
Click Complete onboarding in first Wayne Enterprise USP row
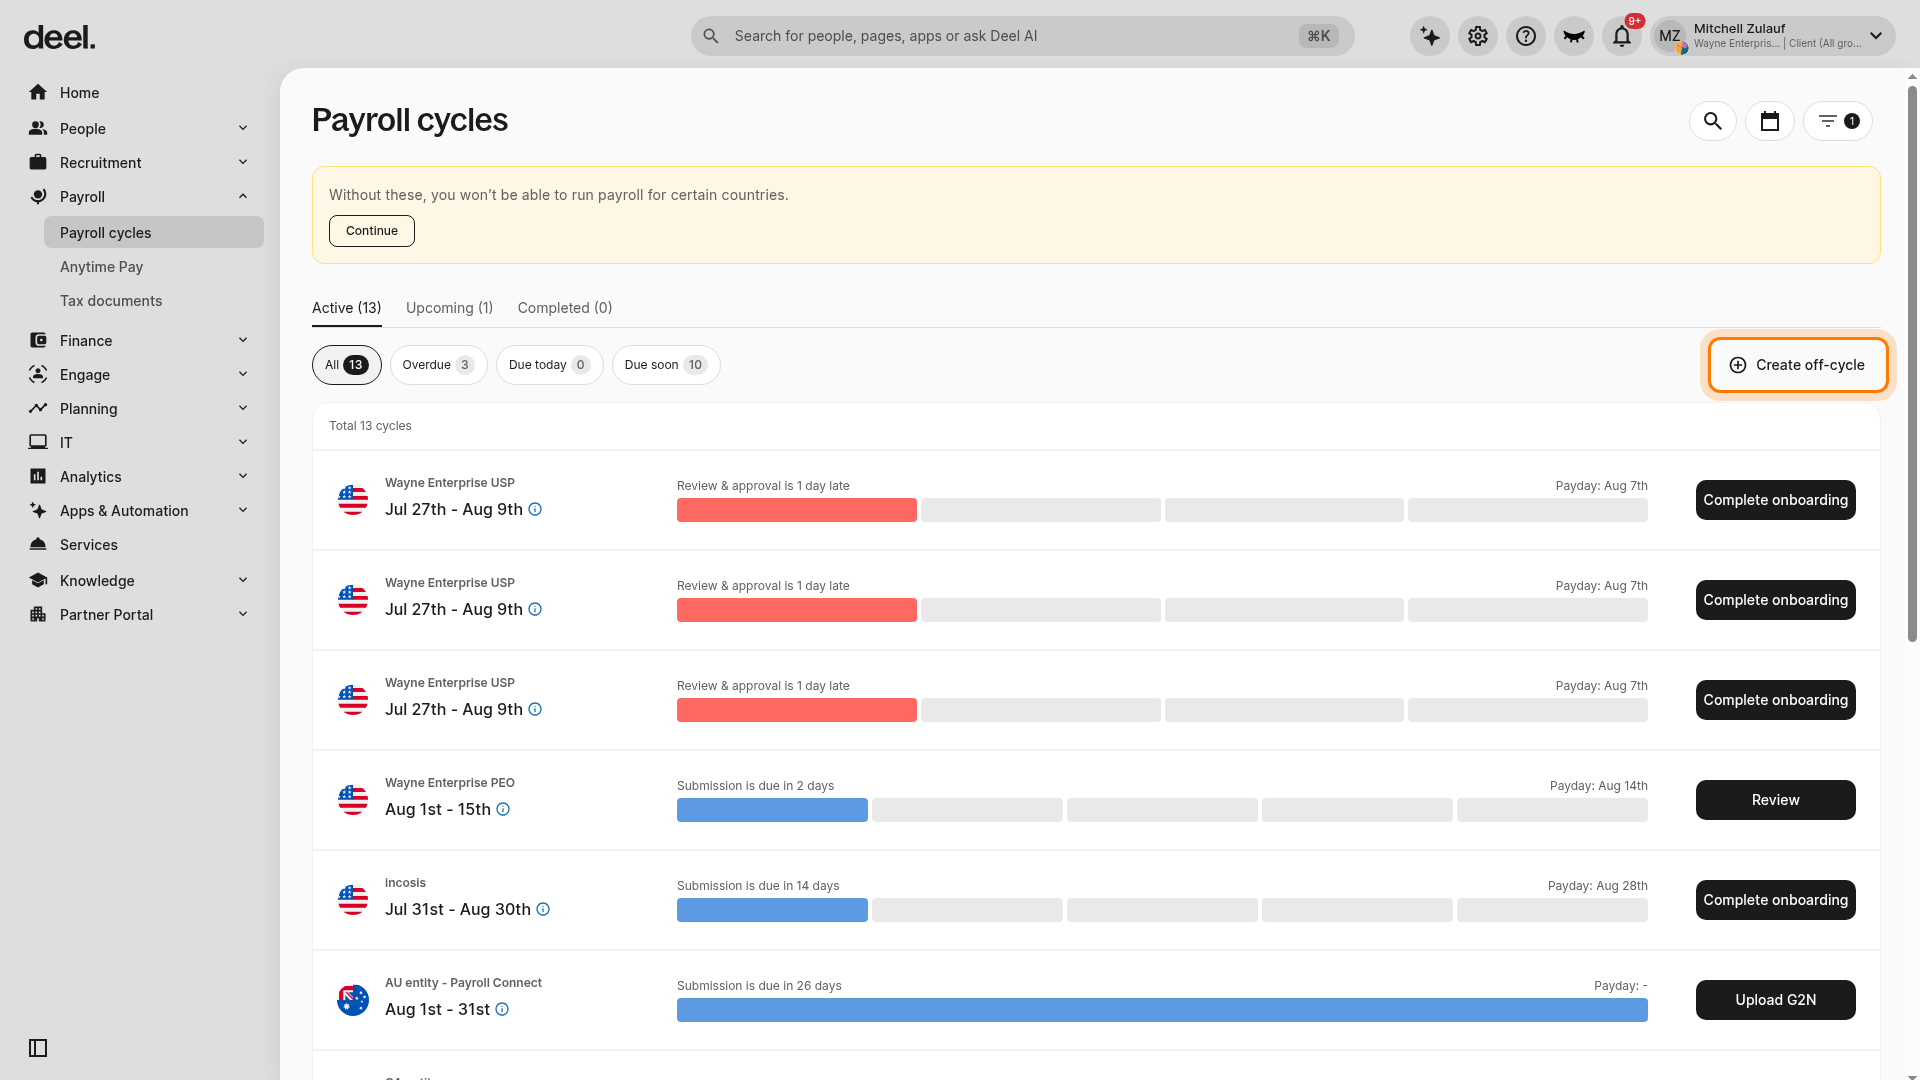[1775, 500]
